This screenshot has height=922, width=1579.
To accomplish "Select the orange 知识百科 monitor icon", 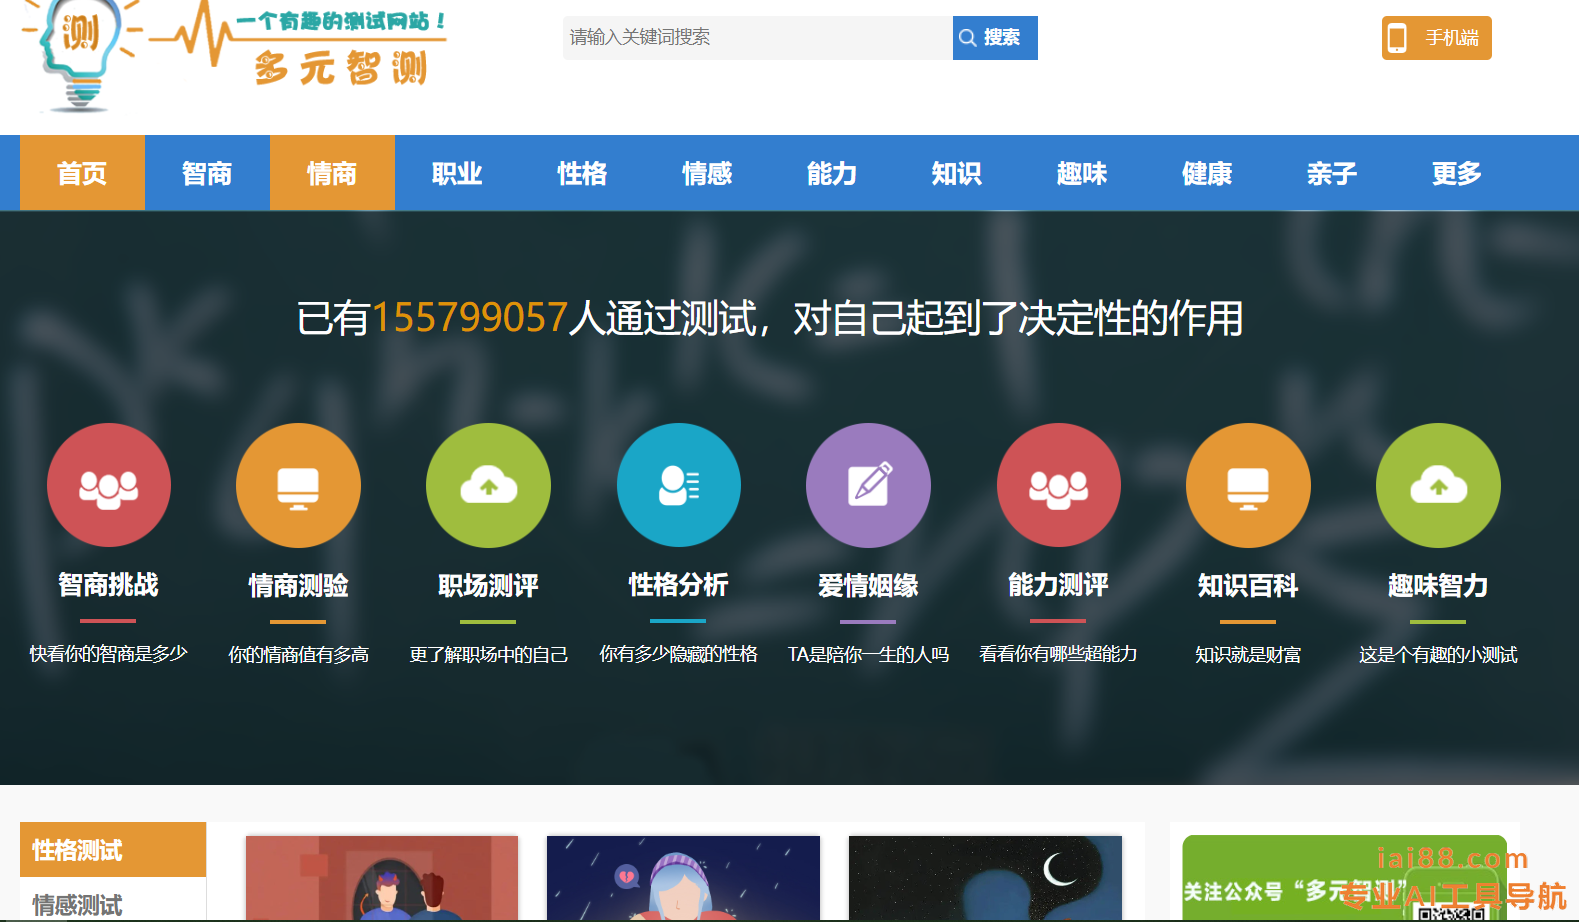I will [x=1248, y=486].
